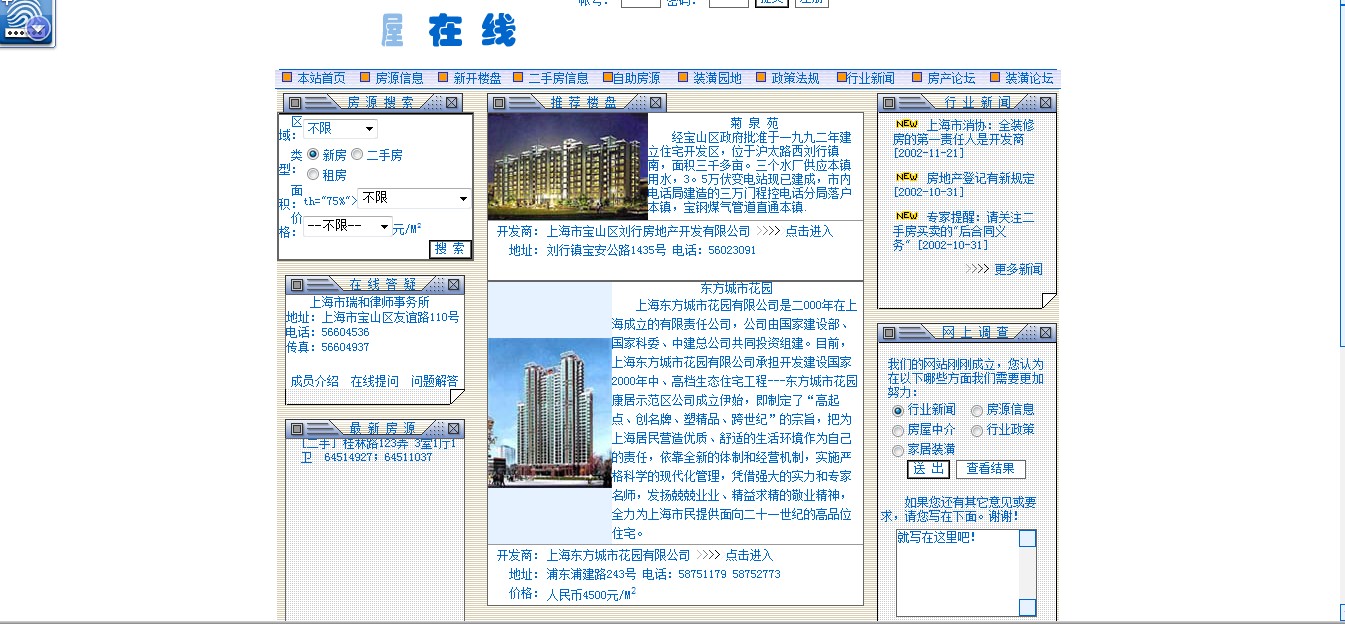Image resolution: width=1345 pixels, height=624 pixels.
Task: Click the NEW badge beside 上海市消协 headline
Action: (x=906, y=125)
